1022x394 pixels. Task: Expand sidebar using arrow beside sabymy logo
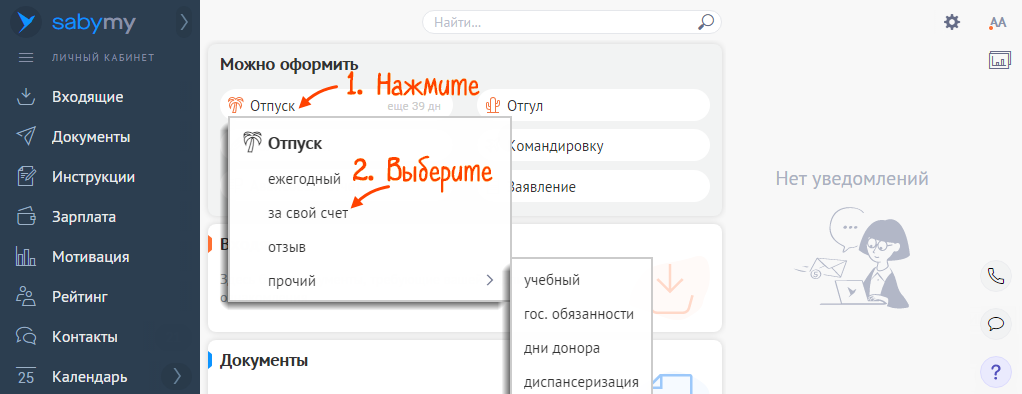tap(184, 23)
